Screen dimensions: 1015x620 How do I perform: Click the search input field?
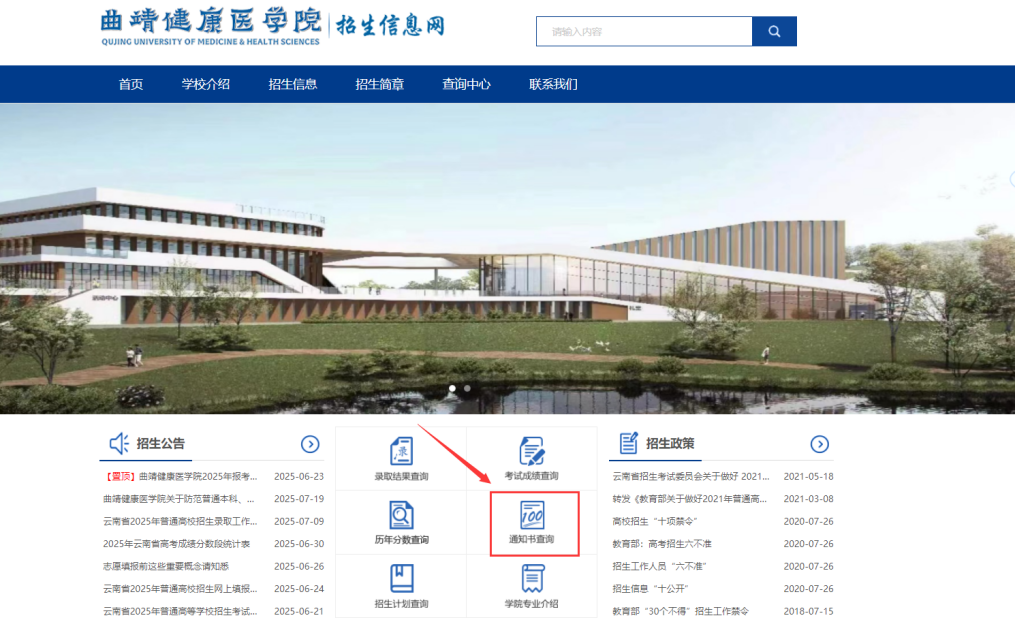(644, 31)
